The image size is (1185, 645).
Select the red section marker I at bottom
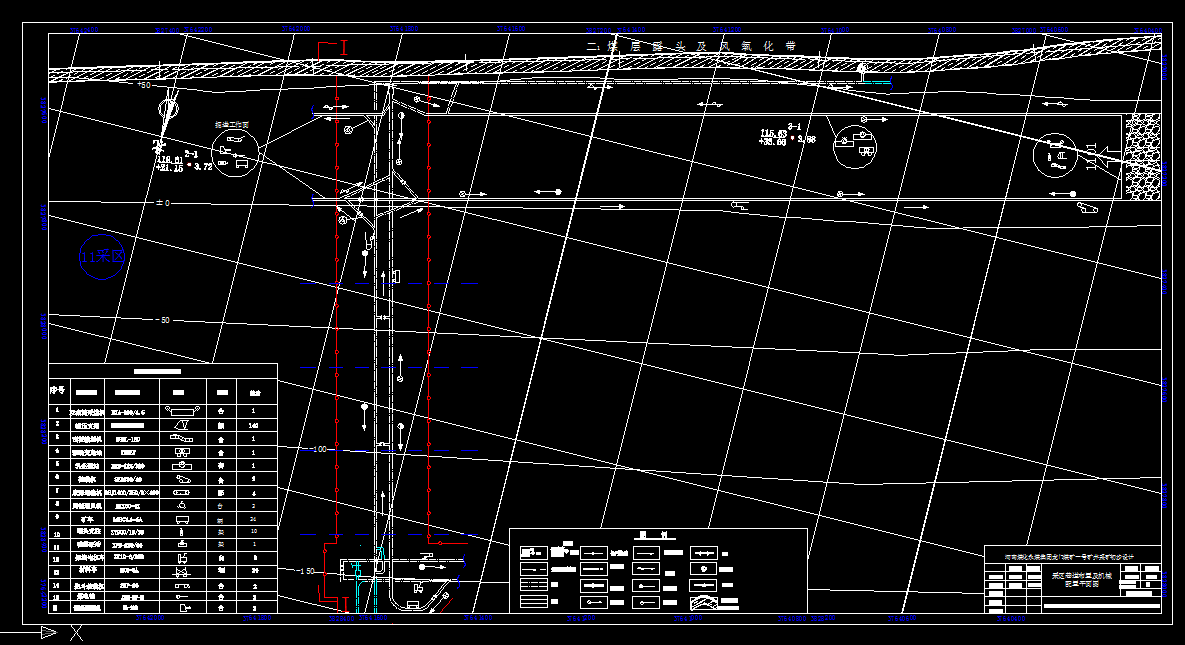pos(345,604)
